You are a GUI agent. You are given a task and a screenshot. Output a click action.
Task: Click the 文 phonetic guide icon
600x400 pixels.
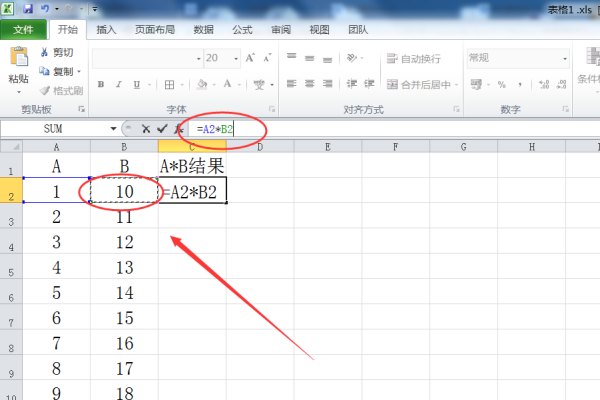pyautogui.click(x=259, y=84)
